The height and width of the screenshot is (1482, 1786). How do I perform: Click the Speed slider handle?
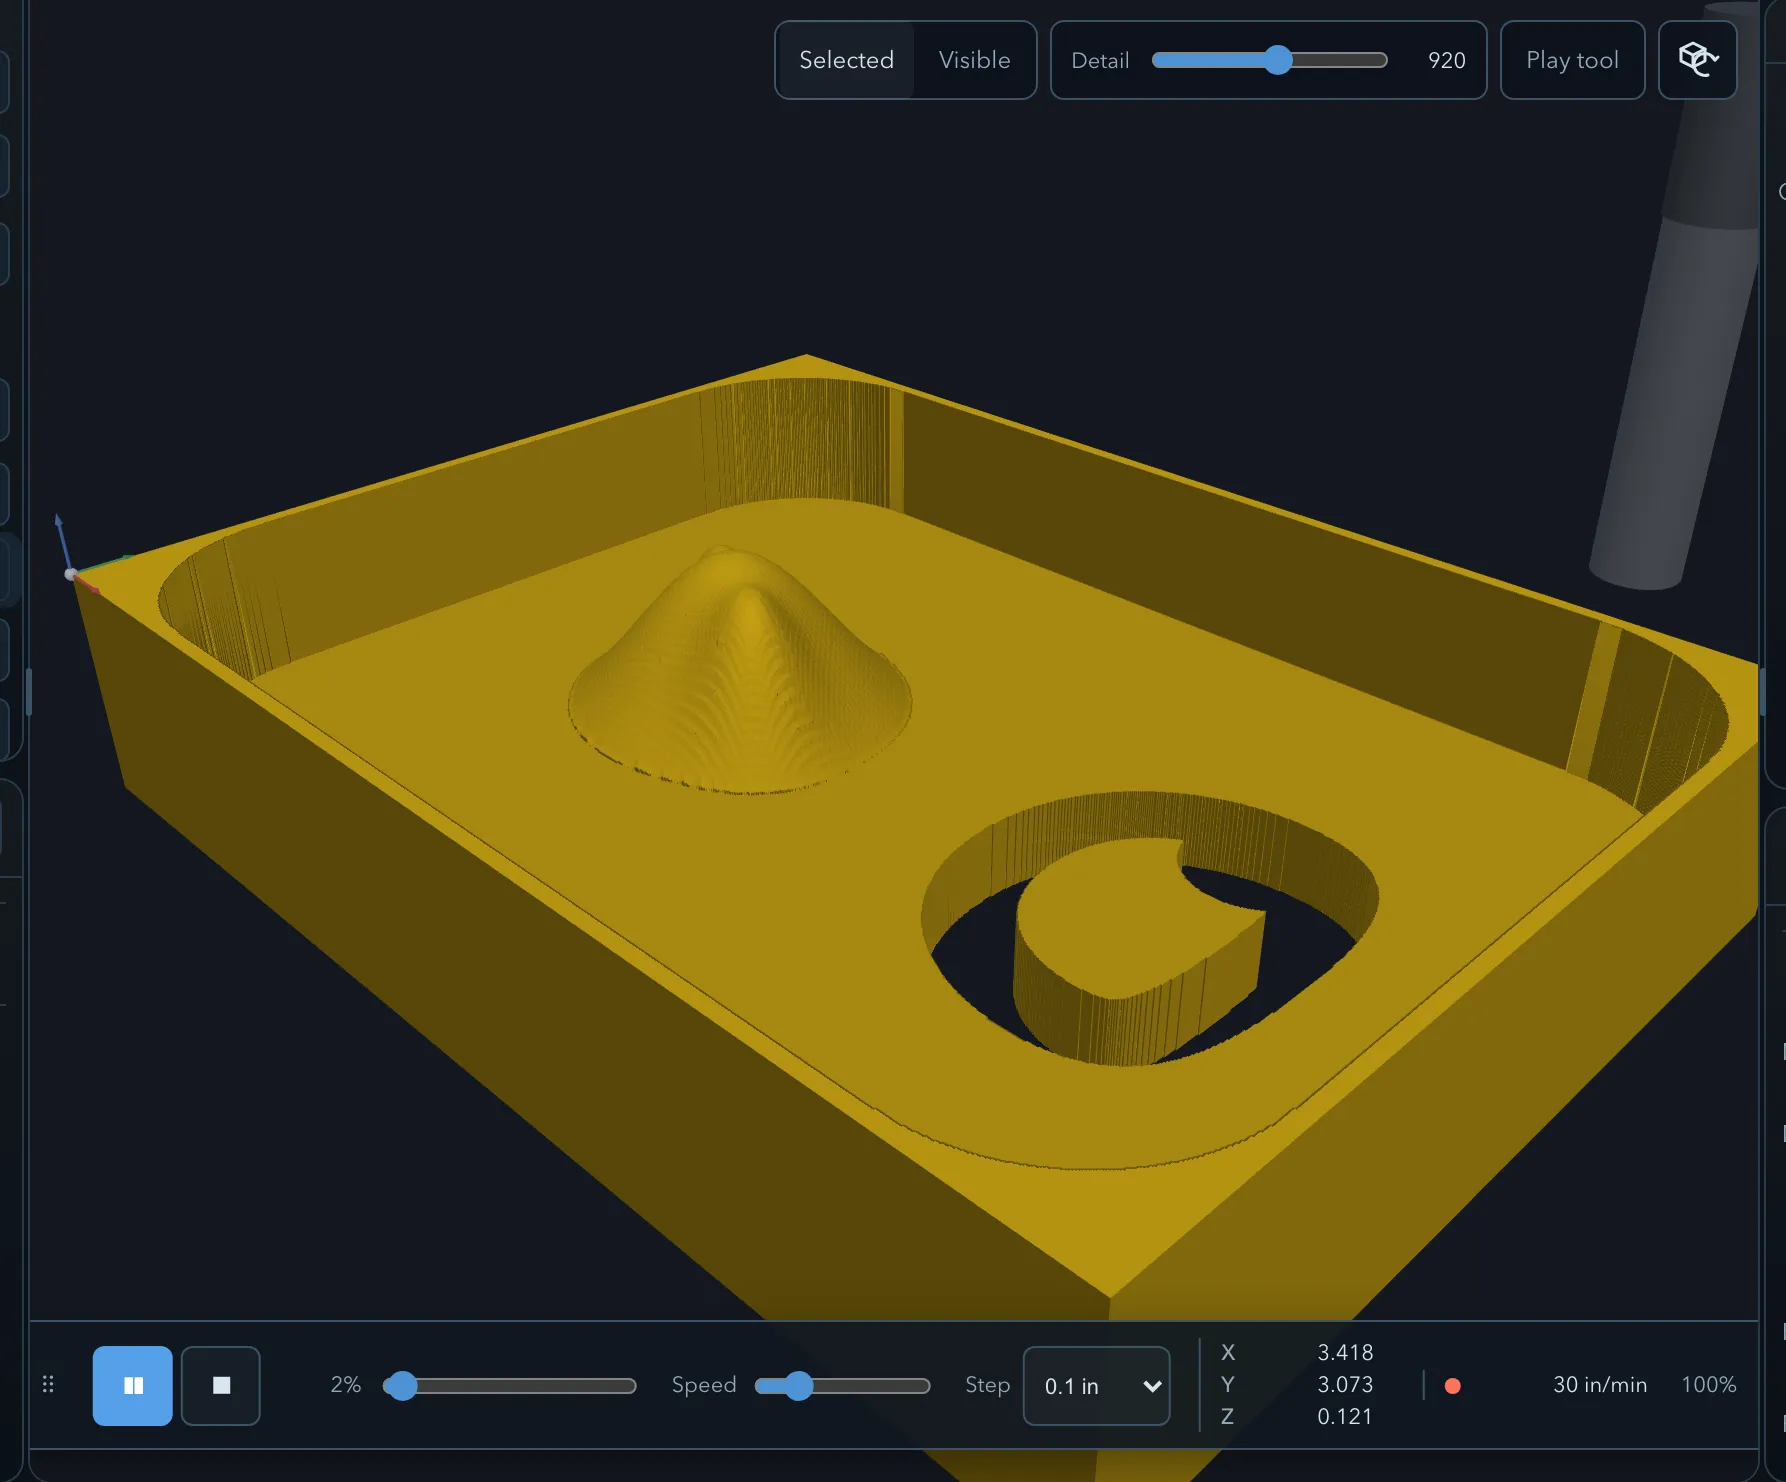pos(798,1385)
